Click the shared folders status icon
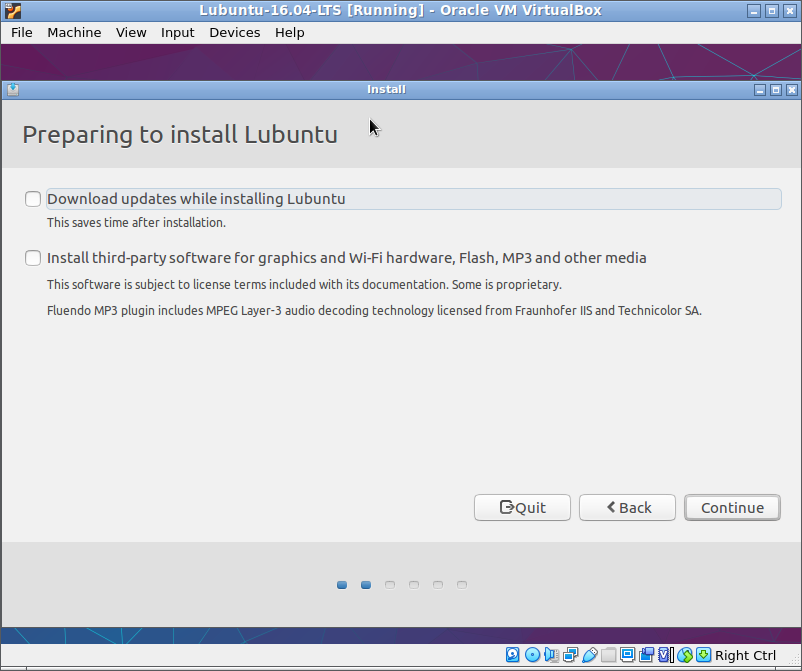802x671 pixels. [x=609, y=655]
